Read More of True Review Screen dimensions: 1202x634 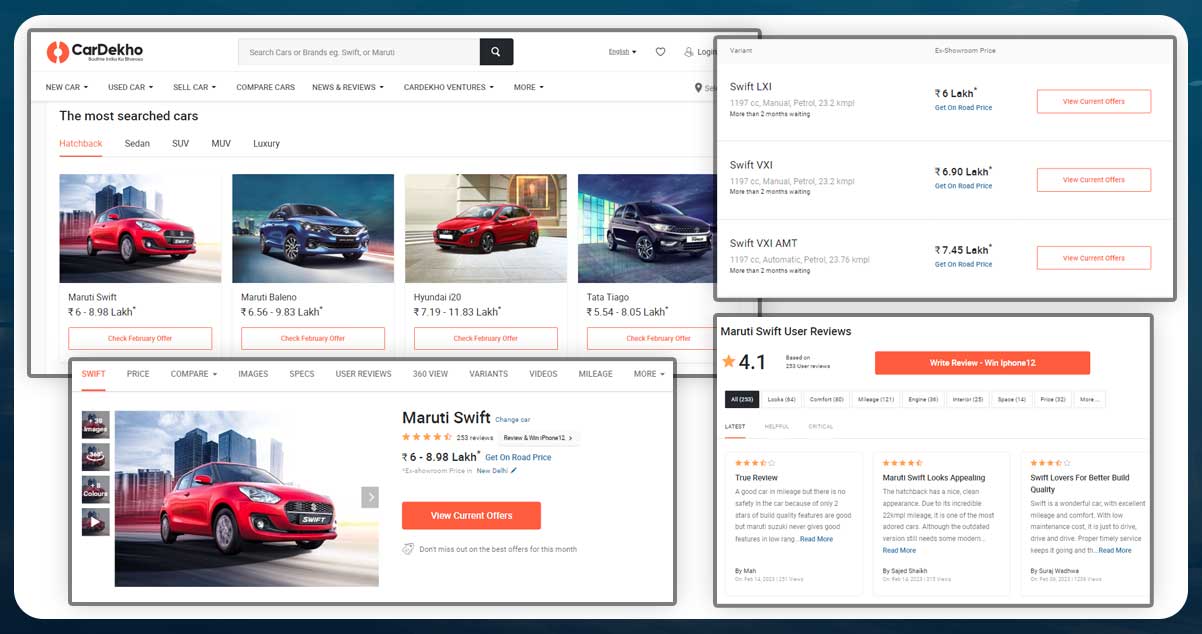[816, 539]
